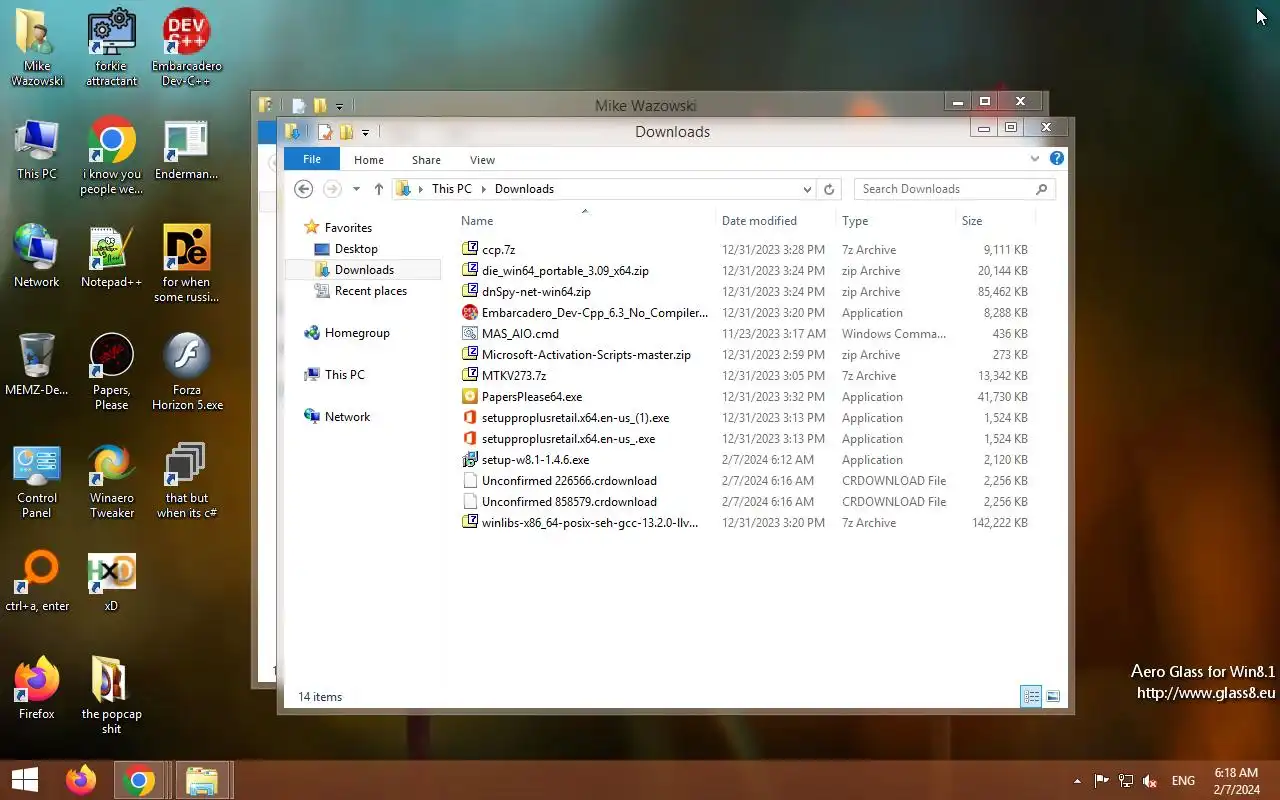Open the Recent locations dropdown arrow
Image resolution: width=1280 pixels, height=800 pixels.
coord(356,189)
